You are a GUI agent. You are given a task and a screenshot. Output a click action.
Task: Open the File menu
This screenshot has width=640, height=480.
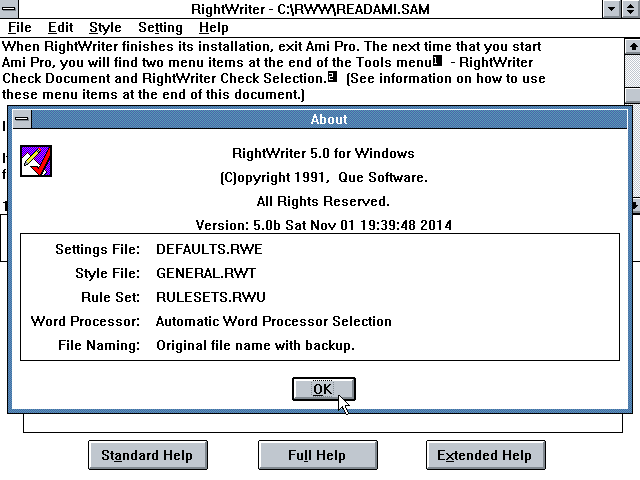click(20, 28)
